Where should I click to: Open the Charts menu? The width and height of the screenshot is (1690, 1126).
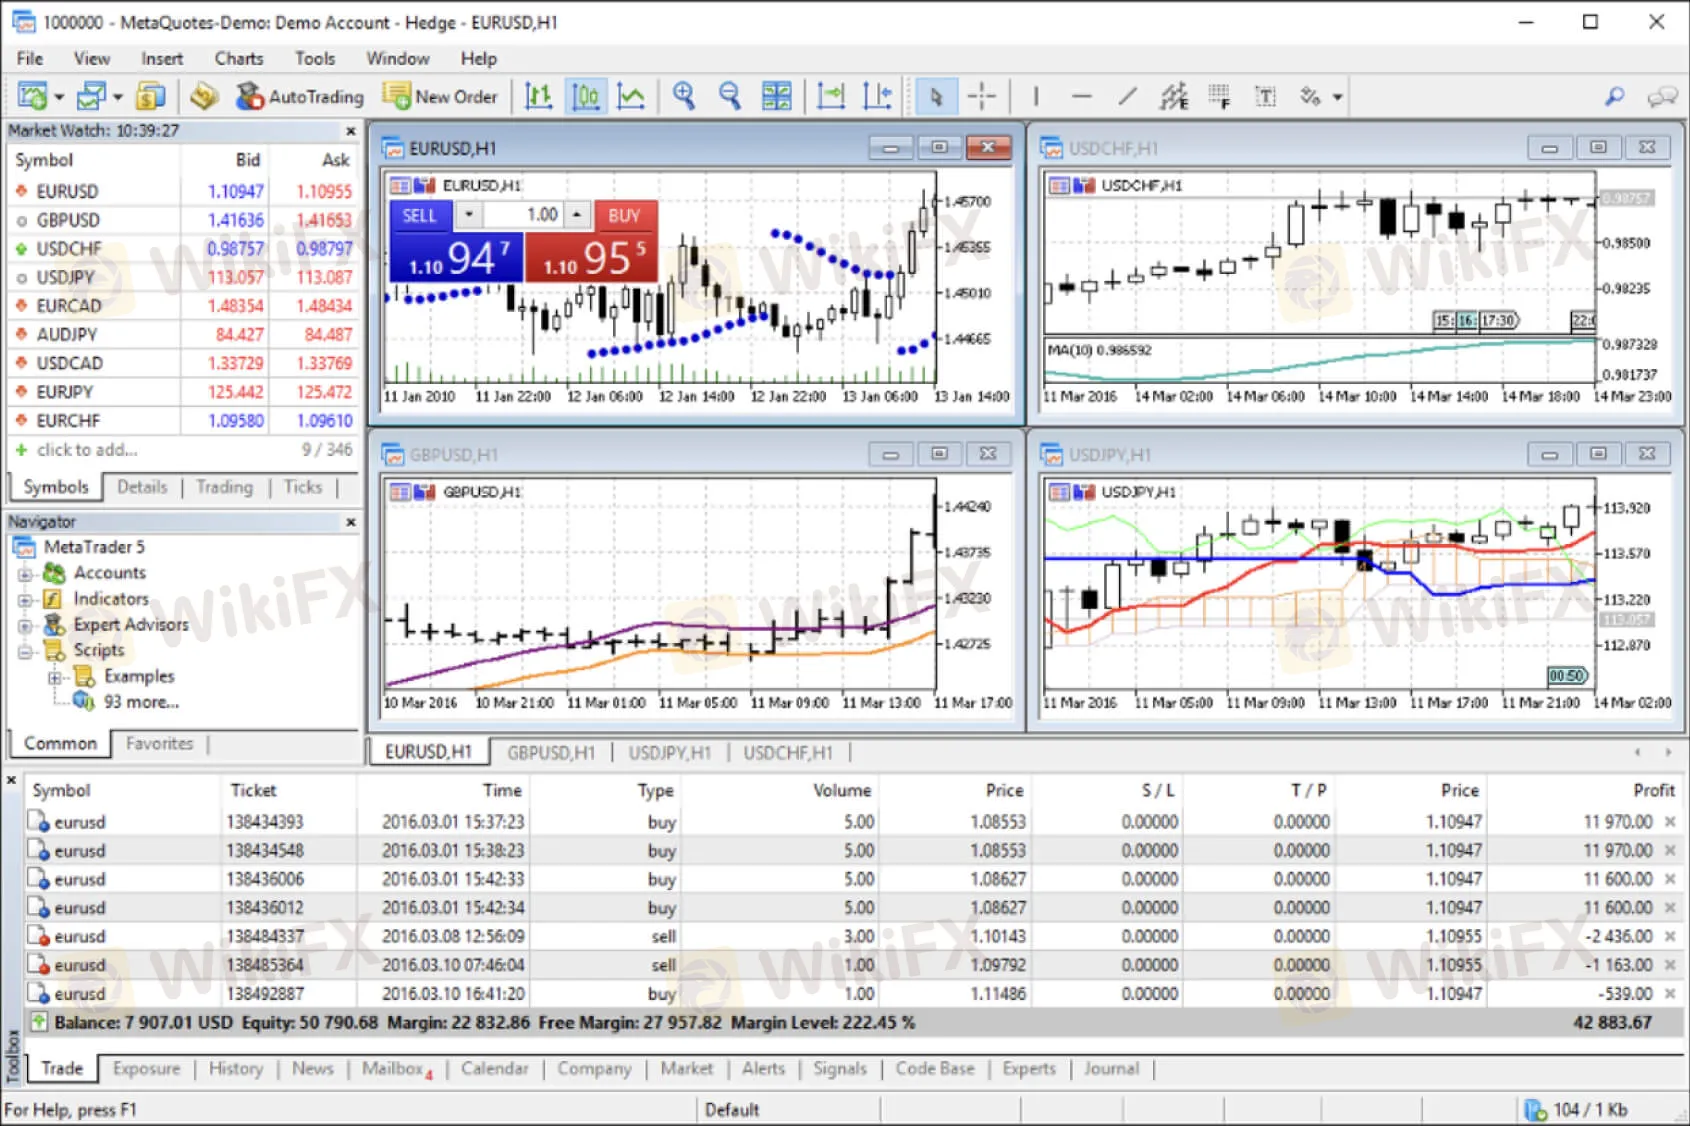tap(238, 58)
